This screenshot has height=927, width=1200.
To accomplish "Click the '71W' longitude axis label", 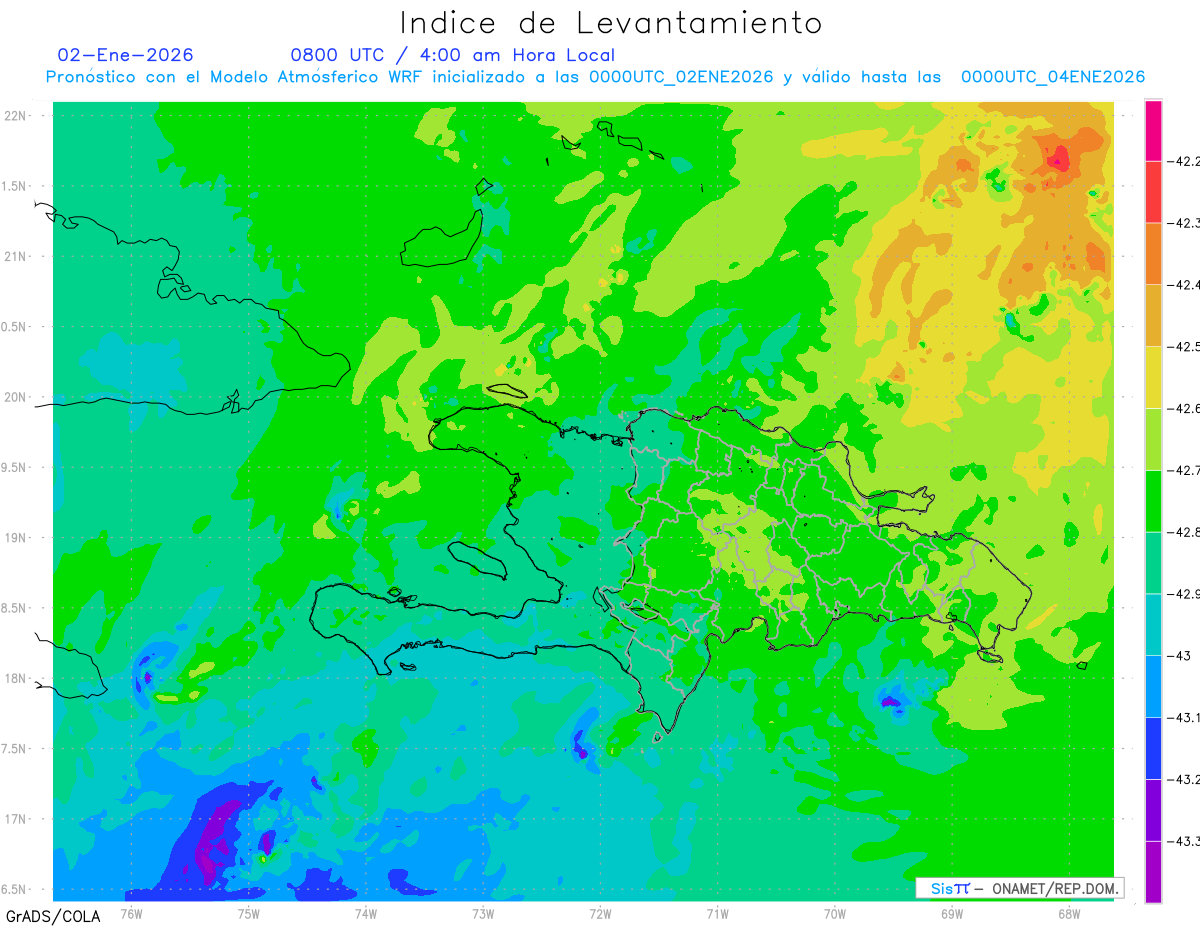I will tap(717, 913).
